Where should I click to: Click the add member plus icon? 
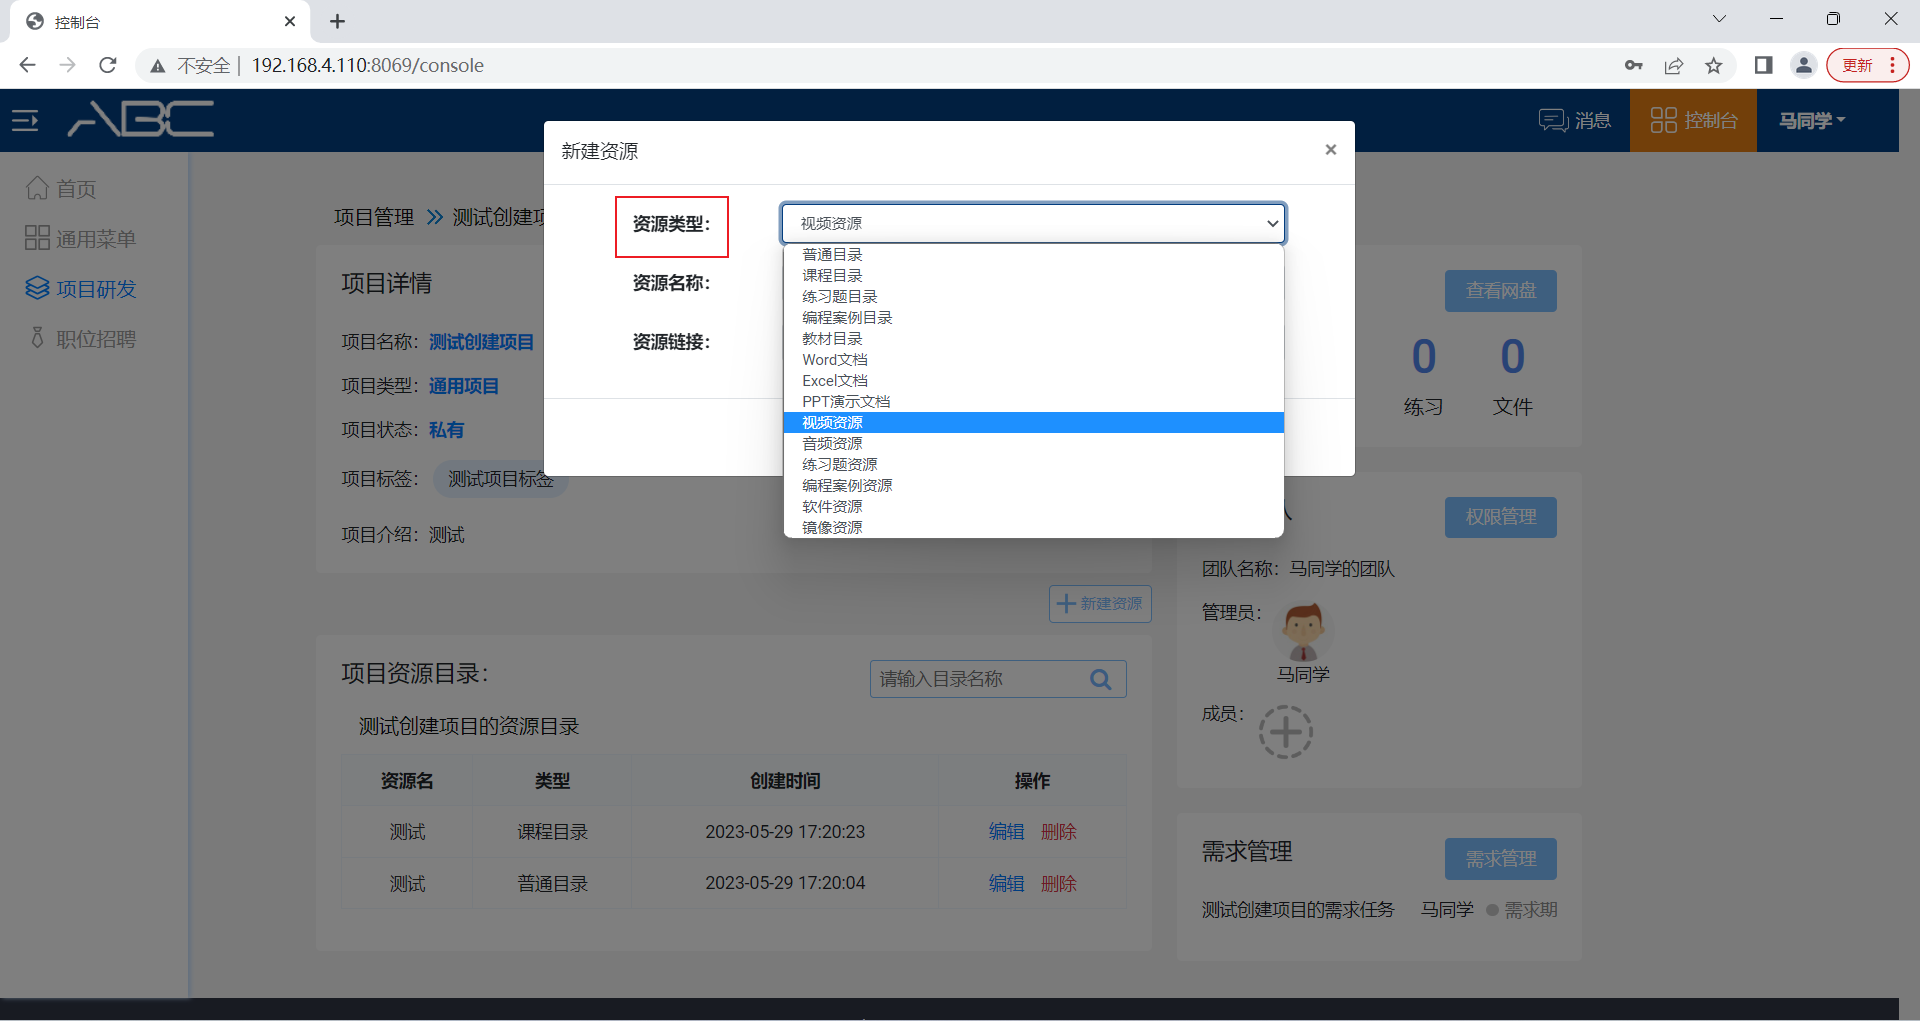click(x=1286, y=732)
